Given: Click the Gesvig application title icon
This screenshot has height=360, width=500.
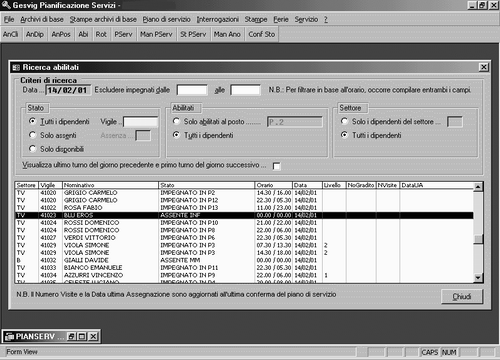Looking at the screenshot, I should click(x=6, y=5).
